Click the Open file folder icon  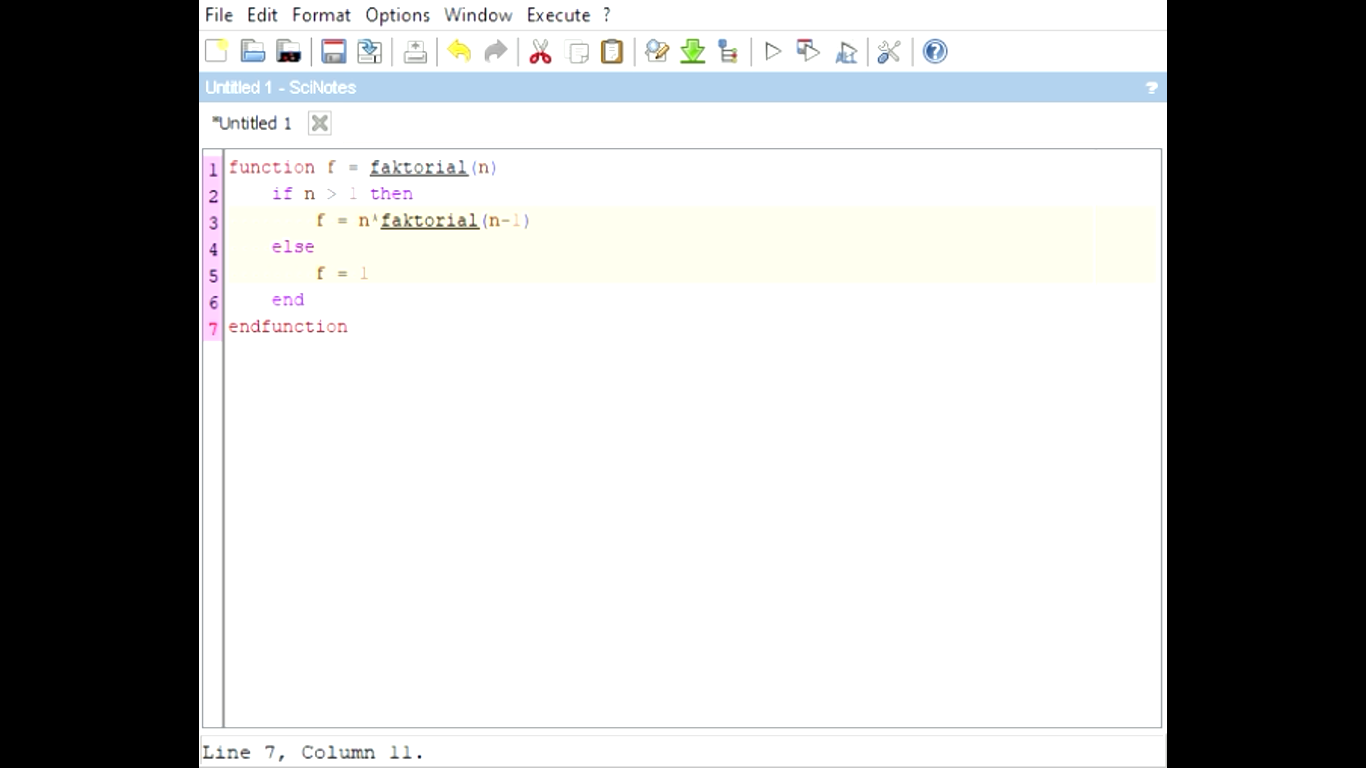(x=253, y=51)
